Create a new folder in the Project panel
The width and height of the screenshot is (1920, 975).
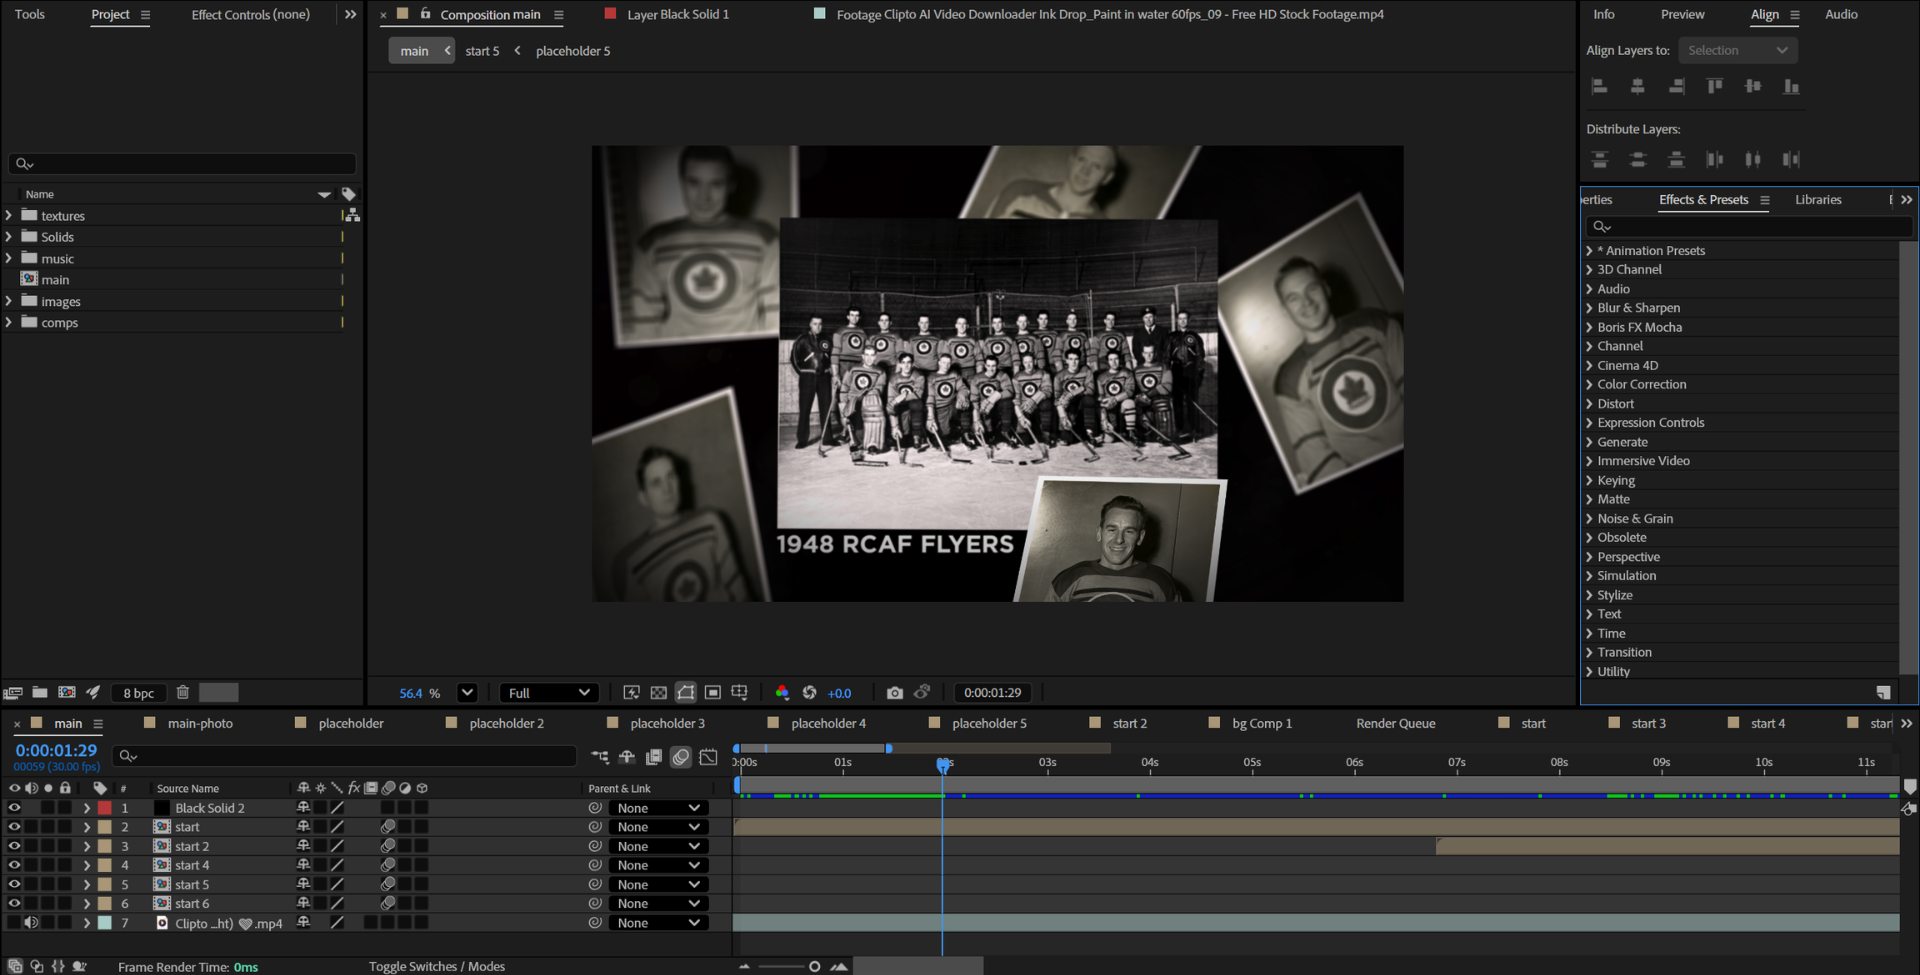(x=40, y=692)
